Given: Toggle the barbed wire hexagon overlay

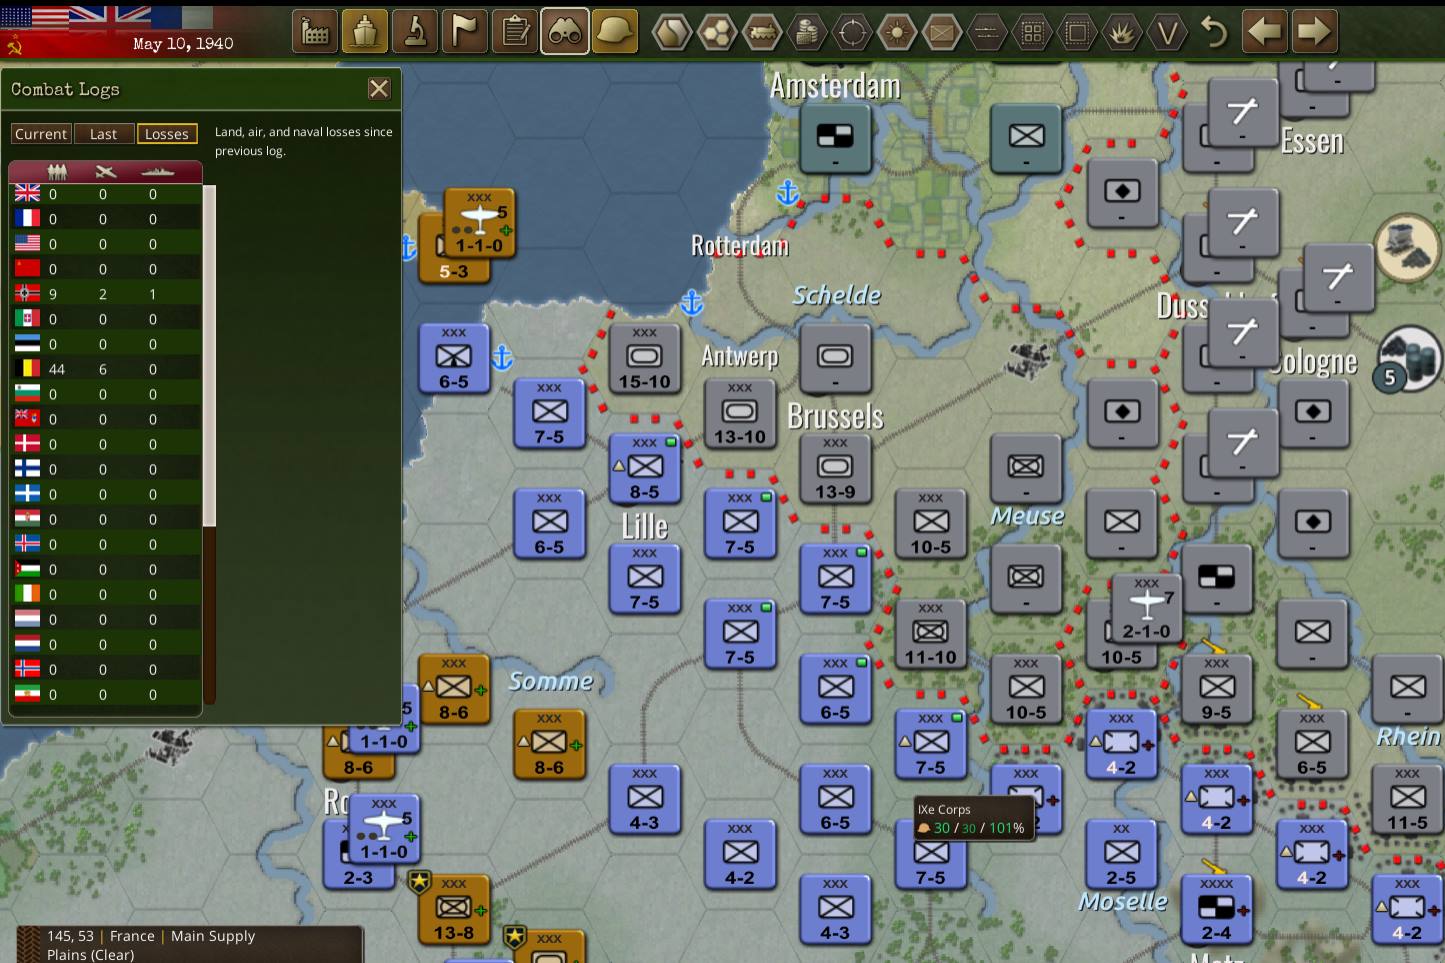Looking at the screenshot, I should tap(987, 33).
